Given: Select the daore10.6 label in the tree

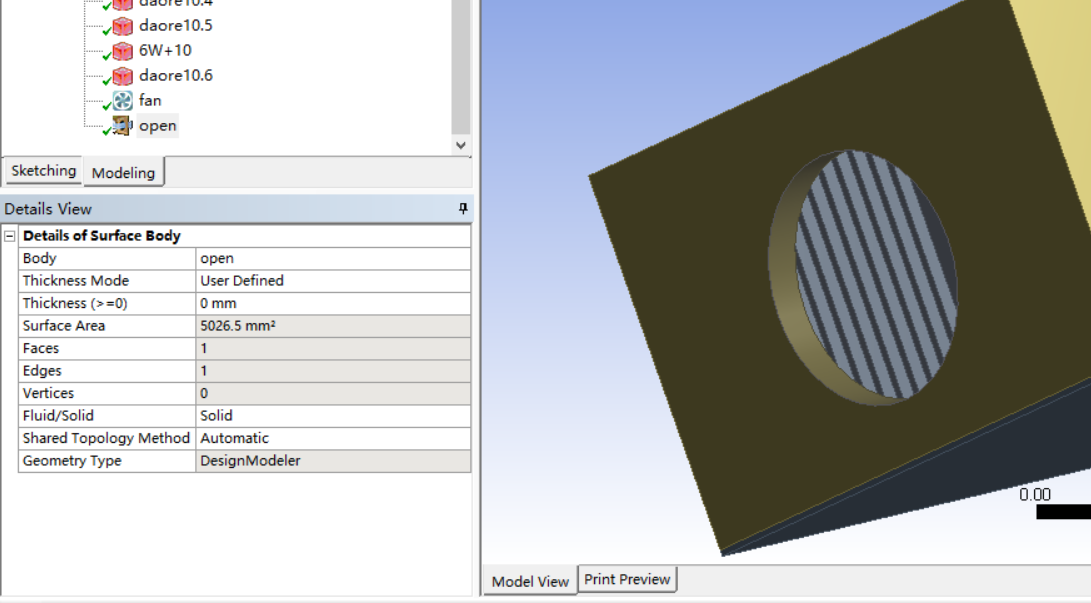Looking at the screenshot, I should point(175,75).
